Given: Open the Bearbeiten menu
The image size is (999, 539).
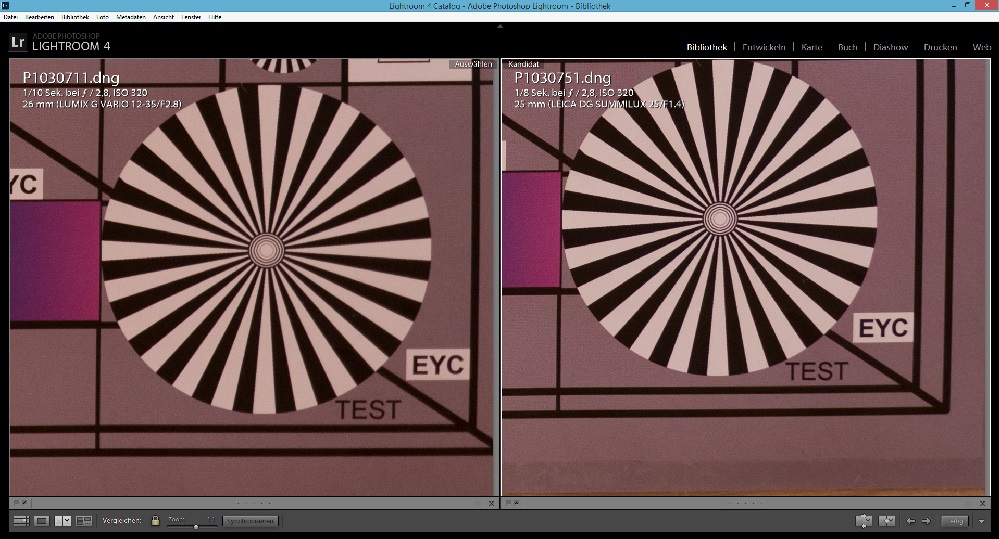Looking at the screenshot, I should point(40,17).
